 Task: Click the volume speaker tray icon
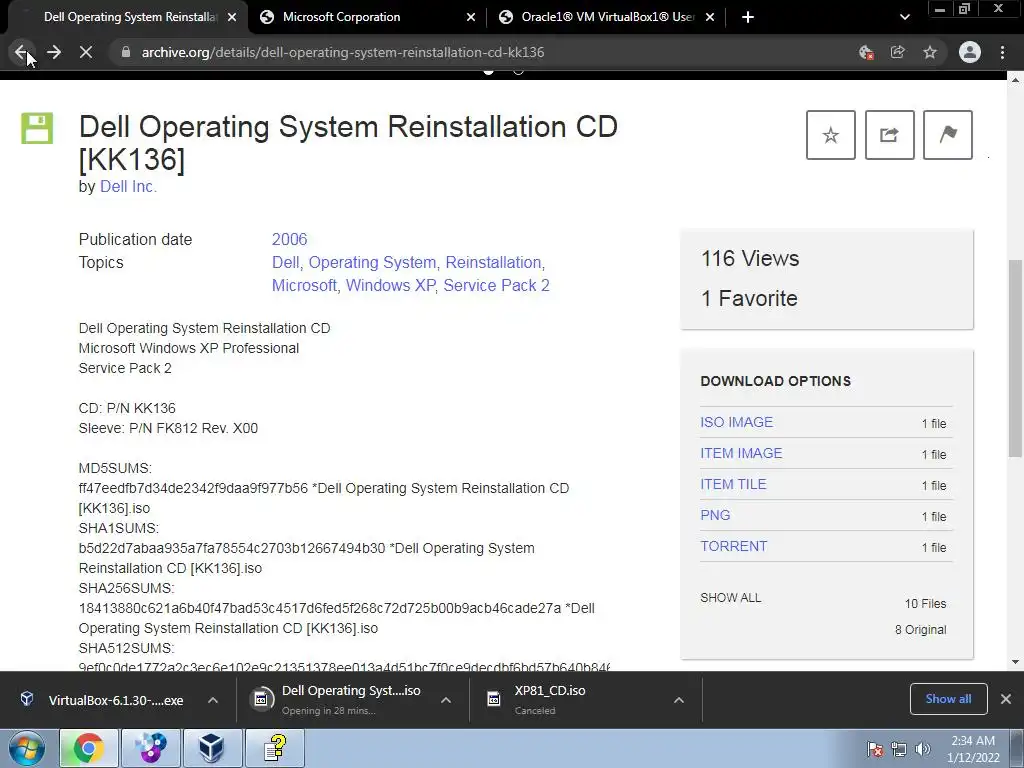tap(922, 749)
